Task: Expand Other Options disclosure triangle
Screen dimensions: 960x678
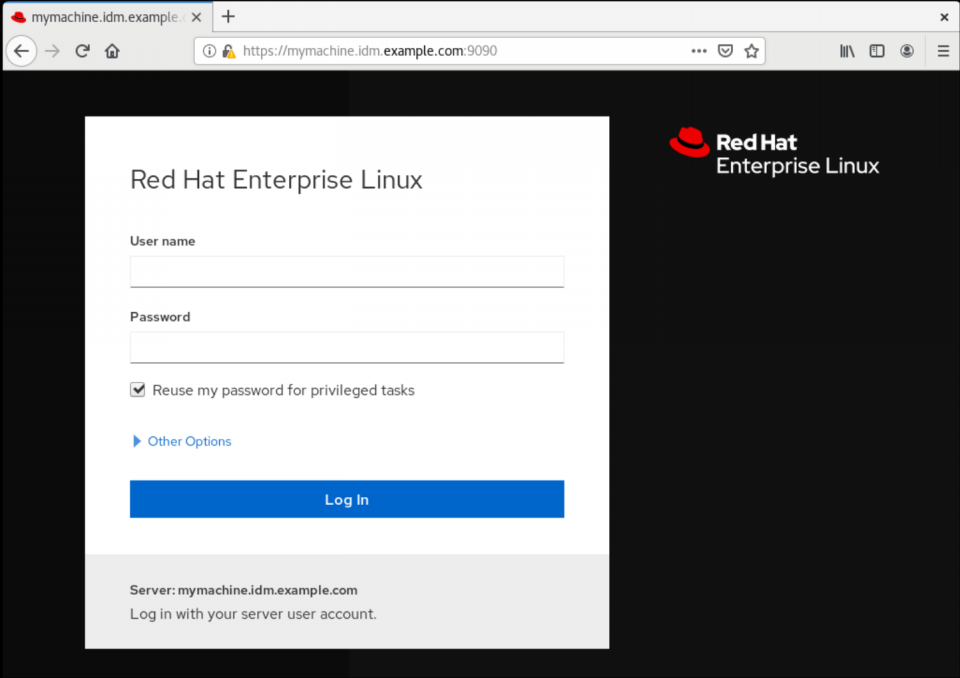Action: pos(137,441)
